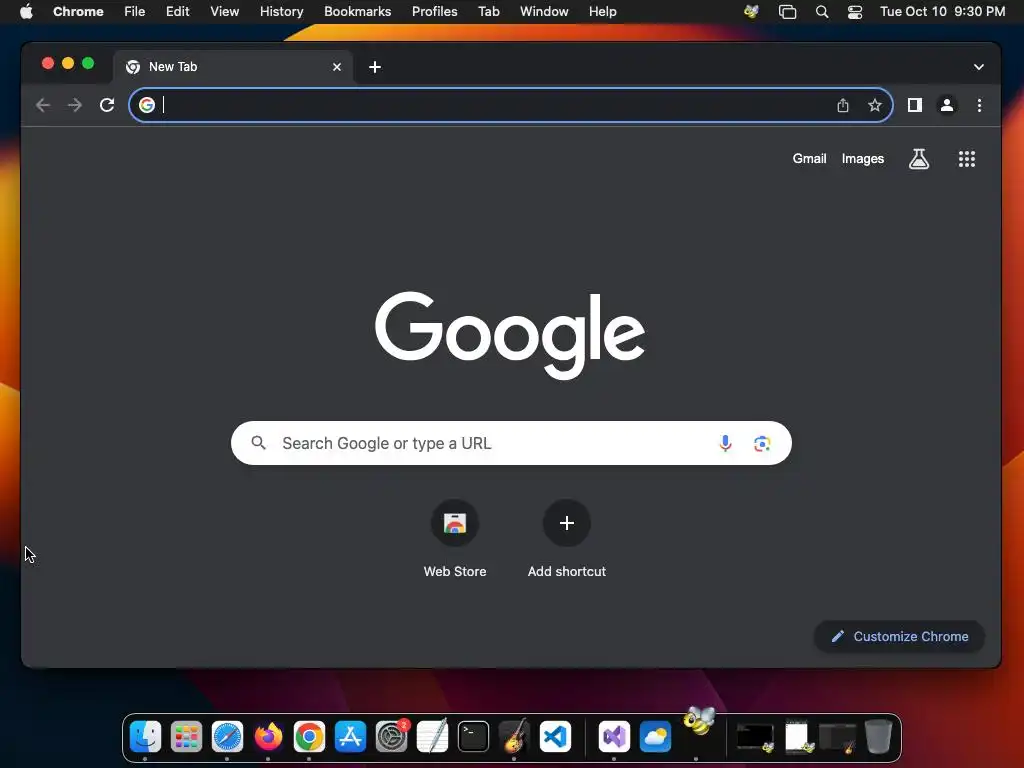The image size is (1024, 768).
Task: Bookmark this tab with the star icon
Action: [x=875, y=105]
